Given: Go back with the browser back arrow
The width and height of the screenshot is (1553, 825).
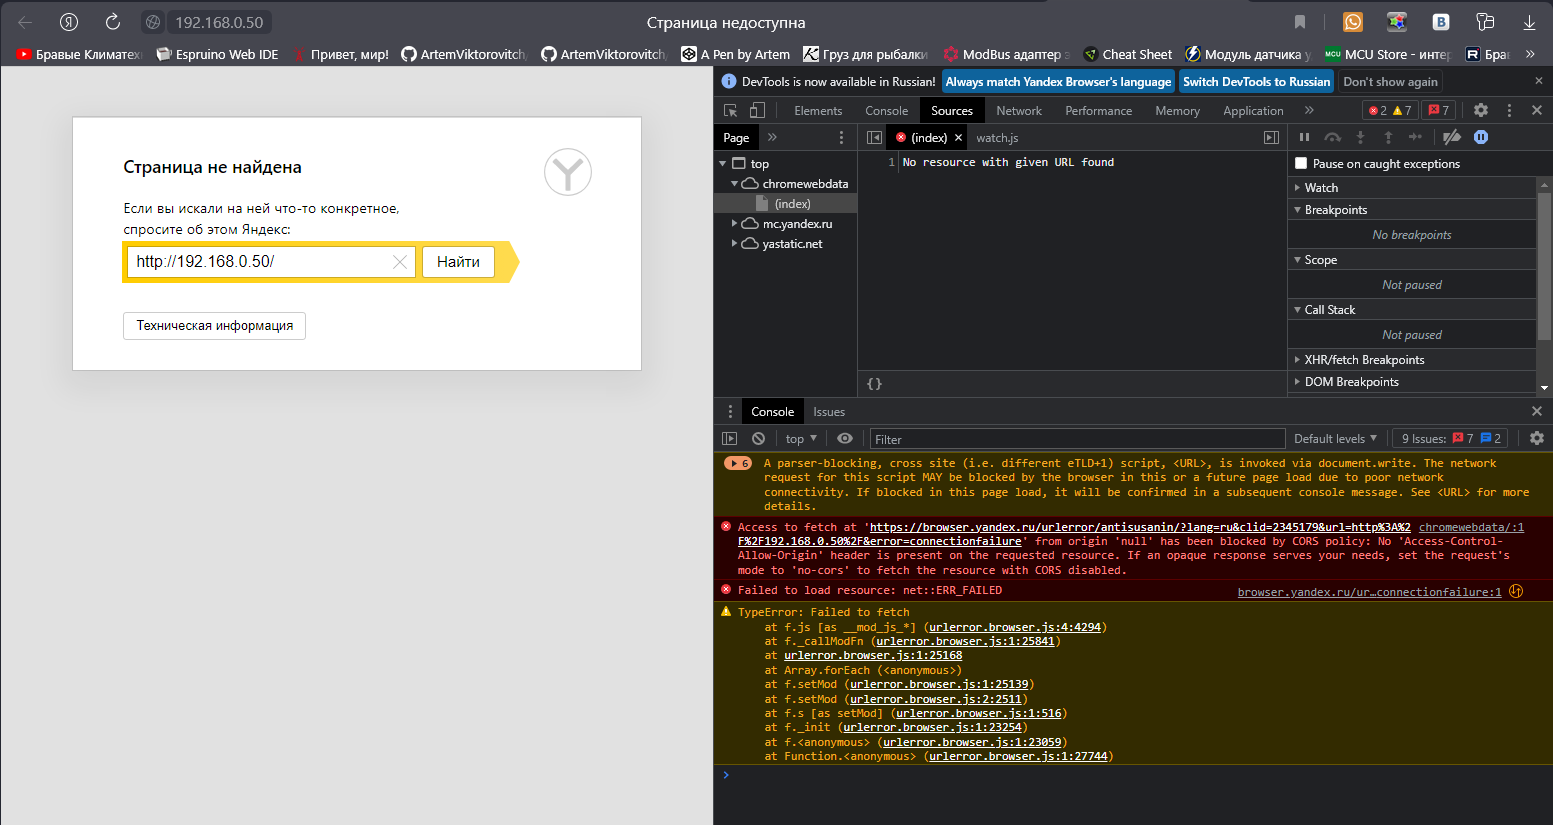Looking at the screenshot, I should (25, 22).
